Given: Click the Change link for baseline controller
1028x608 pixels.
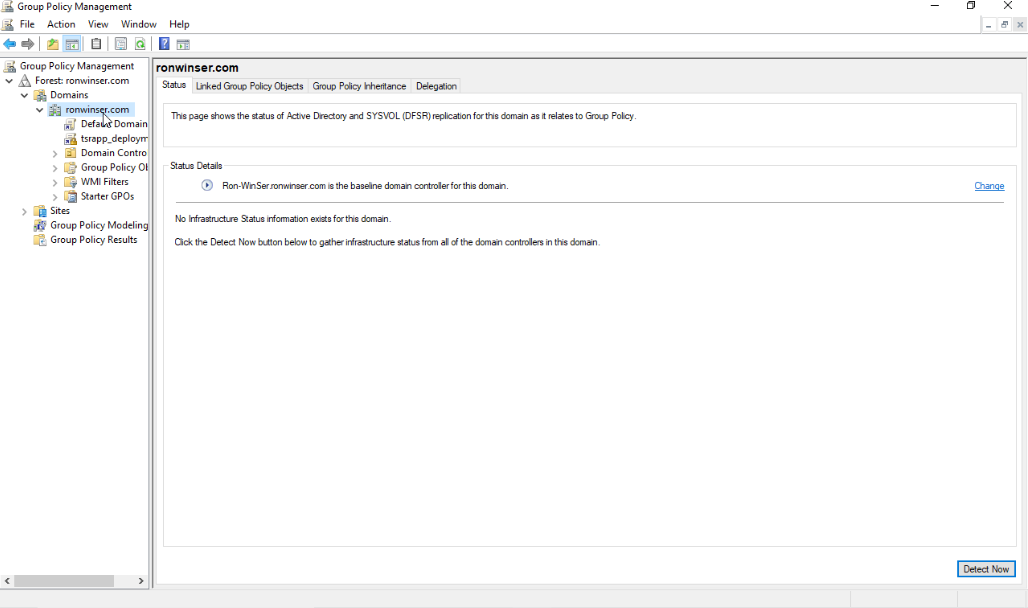Looking at the screenshot, I should pyautogui.click(x=989, y=186).
